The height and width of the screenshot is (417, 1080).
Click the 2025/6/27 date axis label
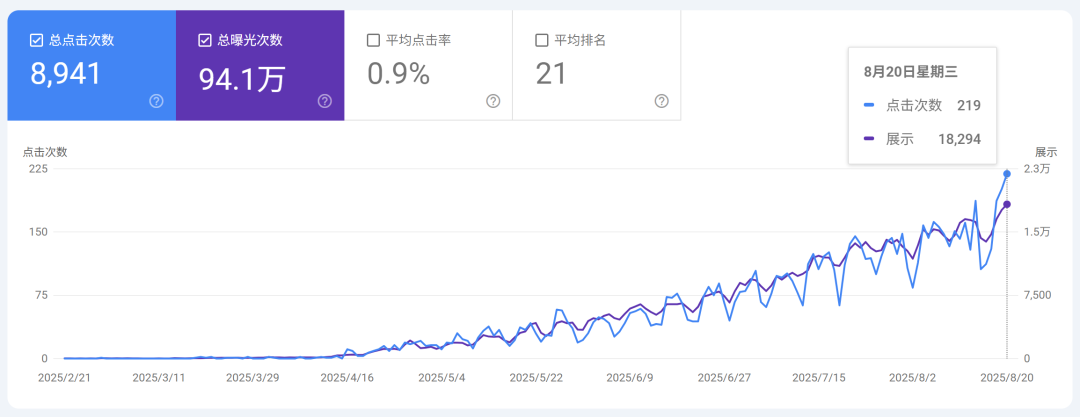[x=725, y=378]
